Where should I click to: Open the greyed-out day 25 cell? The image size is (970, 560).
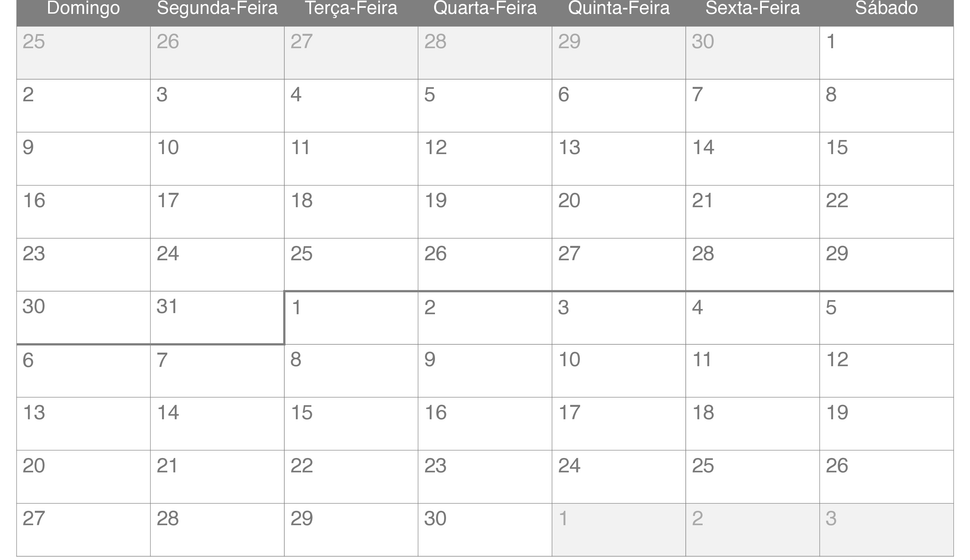tap(84, 53)
